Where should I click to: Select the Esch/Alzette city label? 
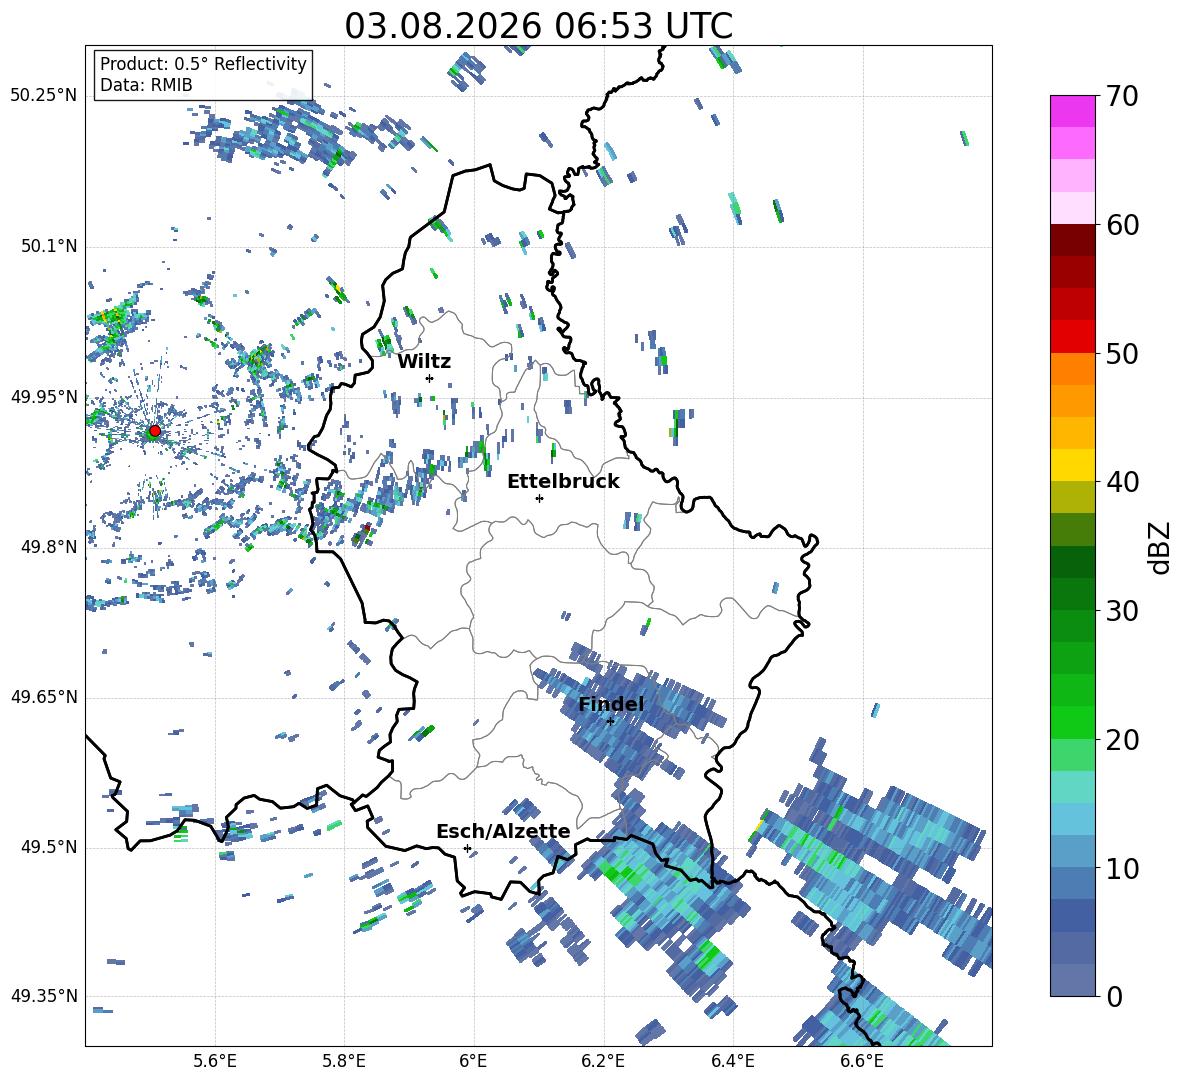[x=503, y=832]
